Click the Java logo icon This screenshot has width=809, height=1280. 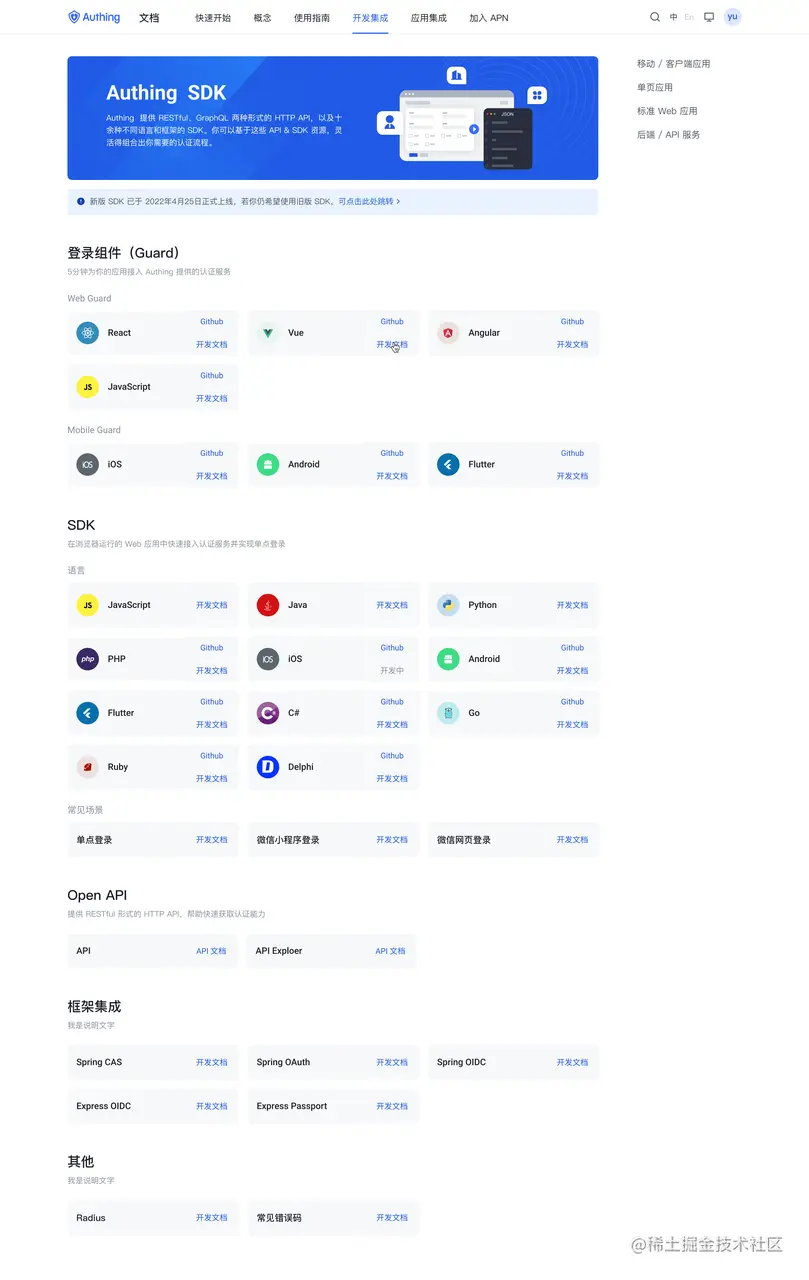pos(268,605)
